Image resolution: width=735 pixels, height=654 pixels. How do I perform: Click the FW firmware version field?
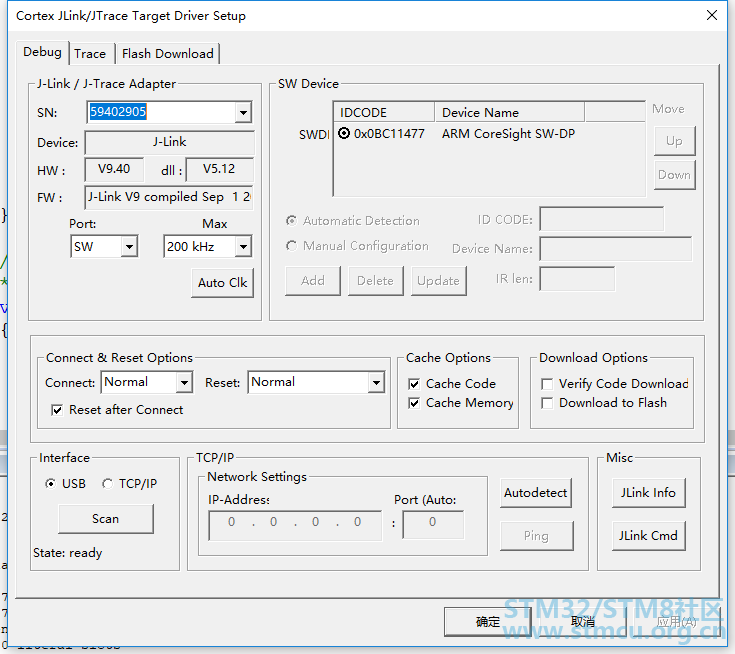coord(169,197)
